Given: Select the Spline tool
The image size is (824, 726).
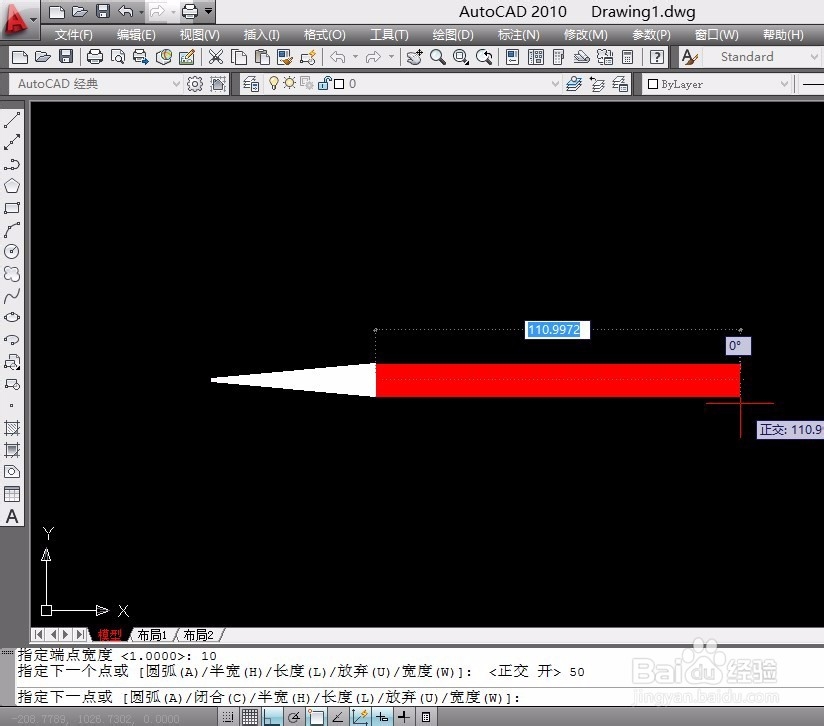Looking at the screenshot, I should coord(12,296).
